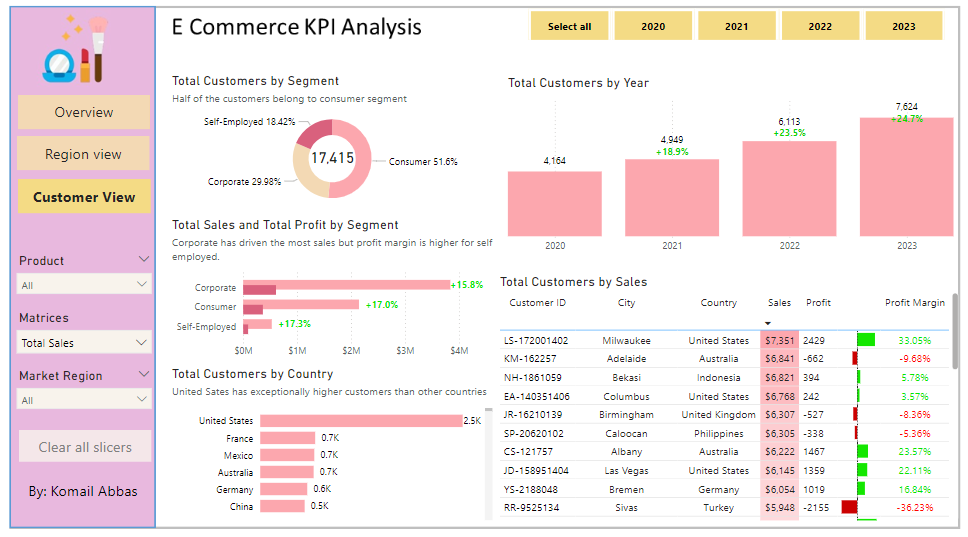The height and width of the screenshot is (537, 968).
Task: Toggle the 2021 year filter
Action: coord(736,26)
